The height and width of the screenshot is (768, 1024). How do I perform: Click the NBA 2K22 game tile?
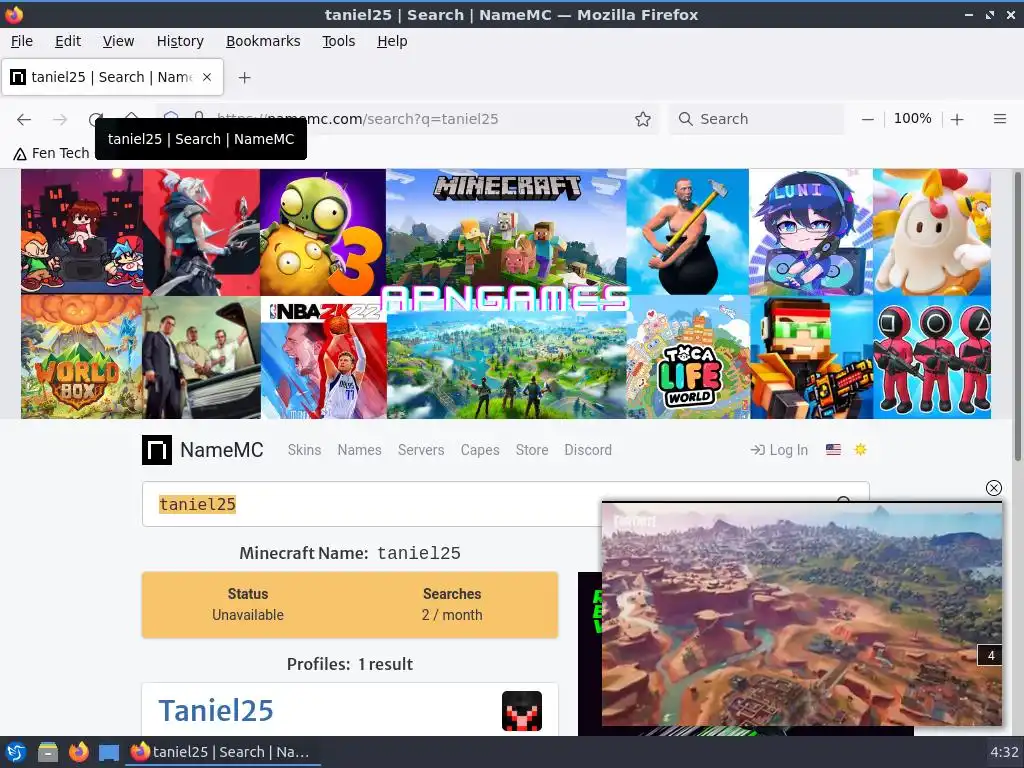pos(324,358)
